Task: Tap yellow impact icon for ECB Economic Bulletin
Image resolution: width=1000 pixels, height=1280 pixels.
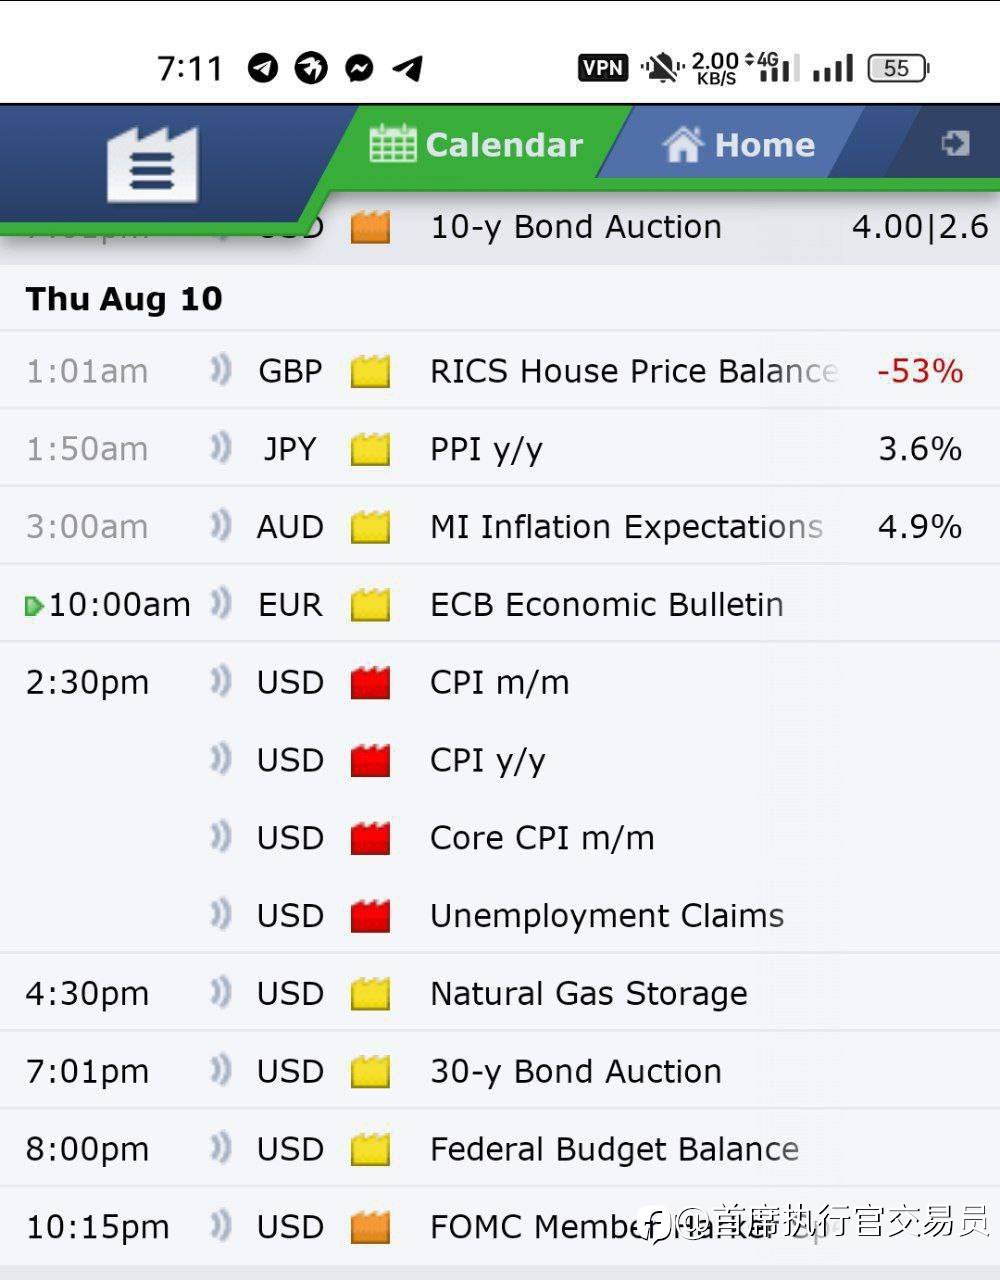Action: pos(370,604)
